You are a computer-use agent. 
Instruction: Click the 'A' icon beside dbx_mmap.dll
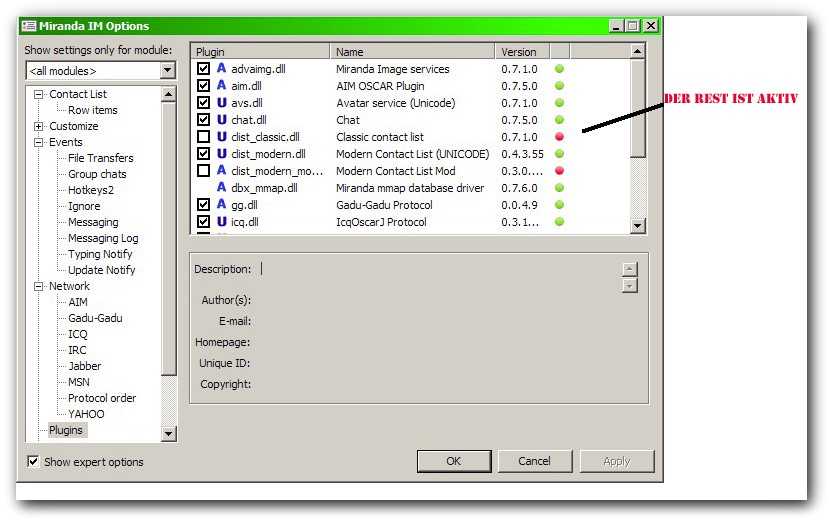(222, 188)
